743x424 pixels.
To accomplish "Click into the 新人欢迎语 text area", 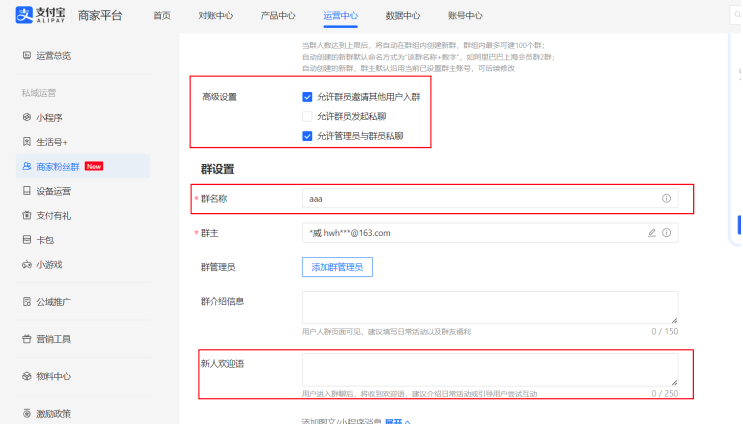I will [x=489, y=368].
